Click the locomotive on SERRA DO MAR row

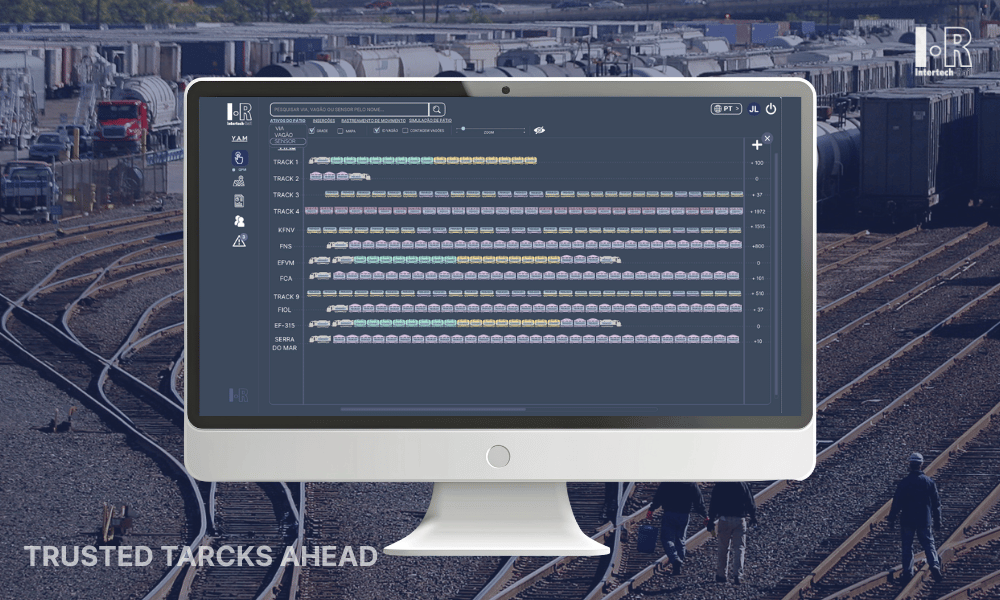point(320,339)
